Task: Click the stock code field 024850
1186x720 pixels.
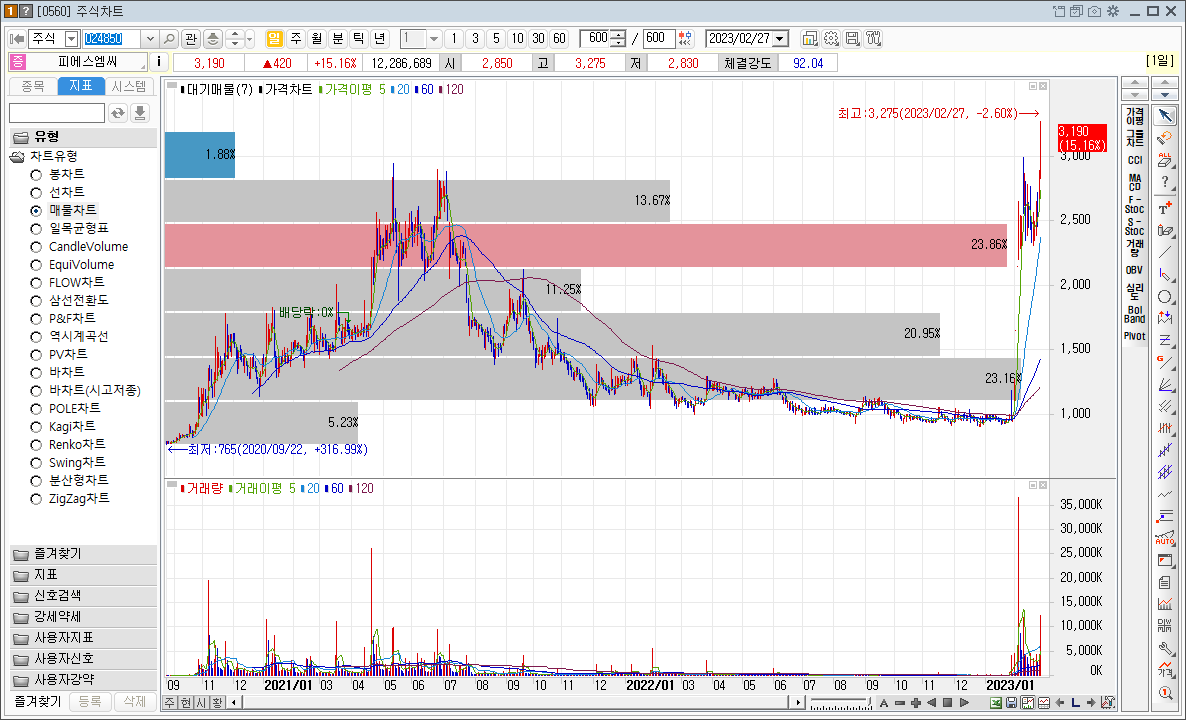Action: click(112, 39)
